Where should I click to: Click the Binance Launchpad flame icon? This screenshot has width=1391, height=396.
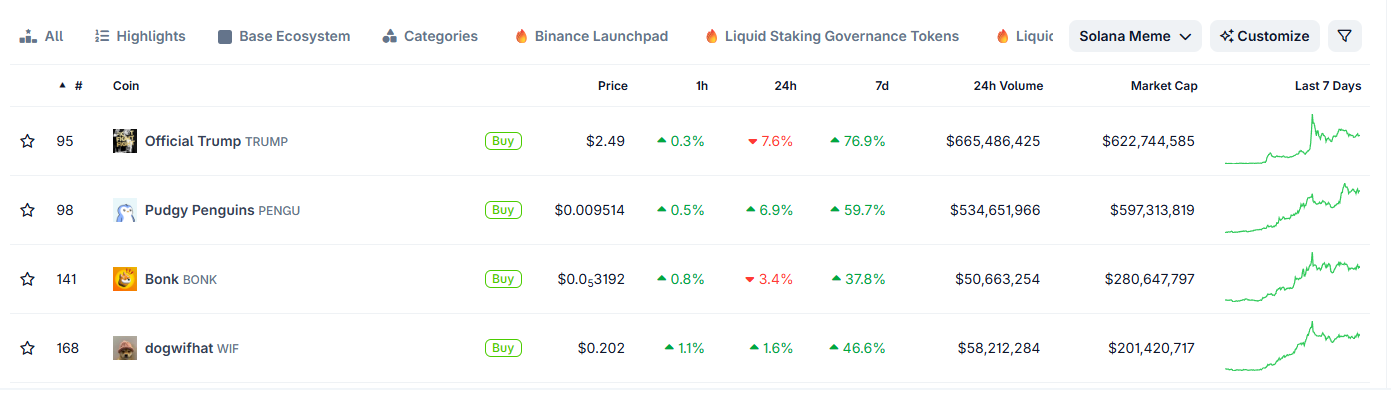click(x=521, y=36)
